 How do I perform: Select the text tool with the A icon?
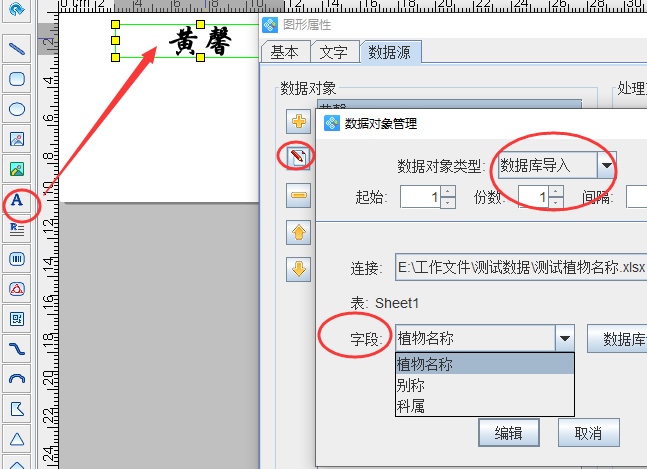(17, 200)
